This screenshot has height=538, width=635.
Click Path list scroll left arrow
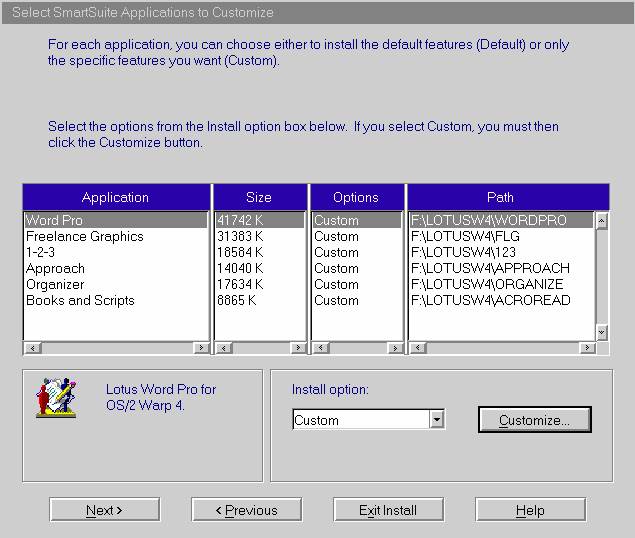pos(418,348)
